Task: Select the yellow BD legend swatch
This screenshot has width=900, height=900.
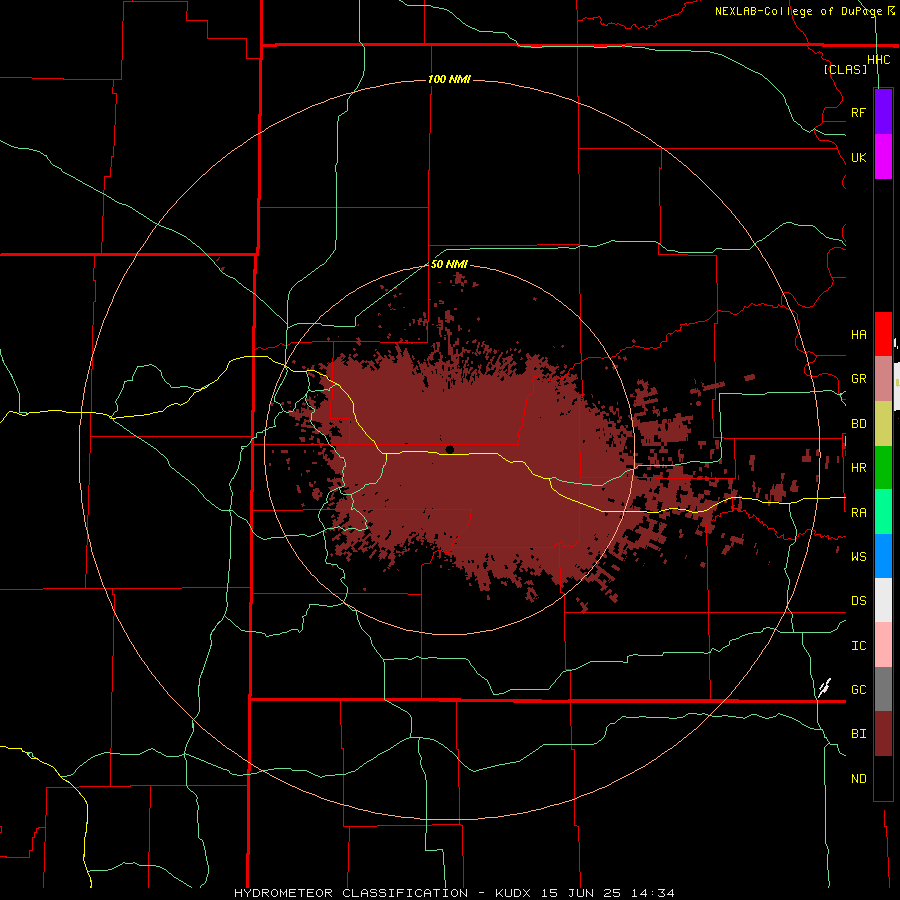Action: click(x=883, y=424)
